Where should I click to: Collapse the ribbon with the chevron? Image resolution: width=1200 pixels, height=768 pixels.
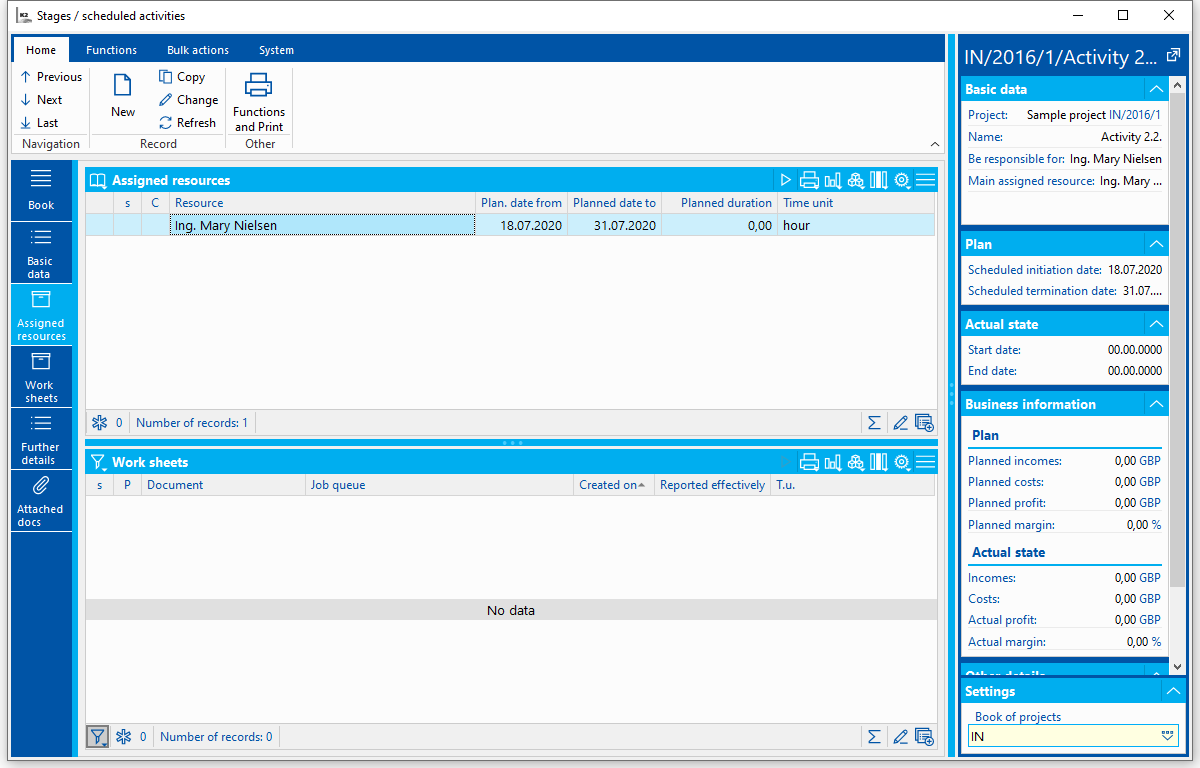[935, 144]
